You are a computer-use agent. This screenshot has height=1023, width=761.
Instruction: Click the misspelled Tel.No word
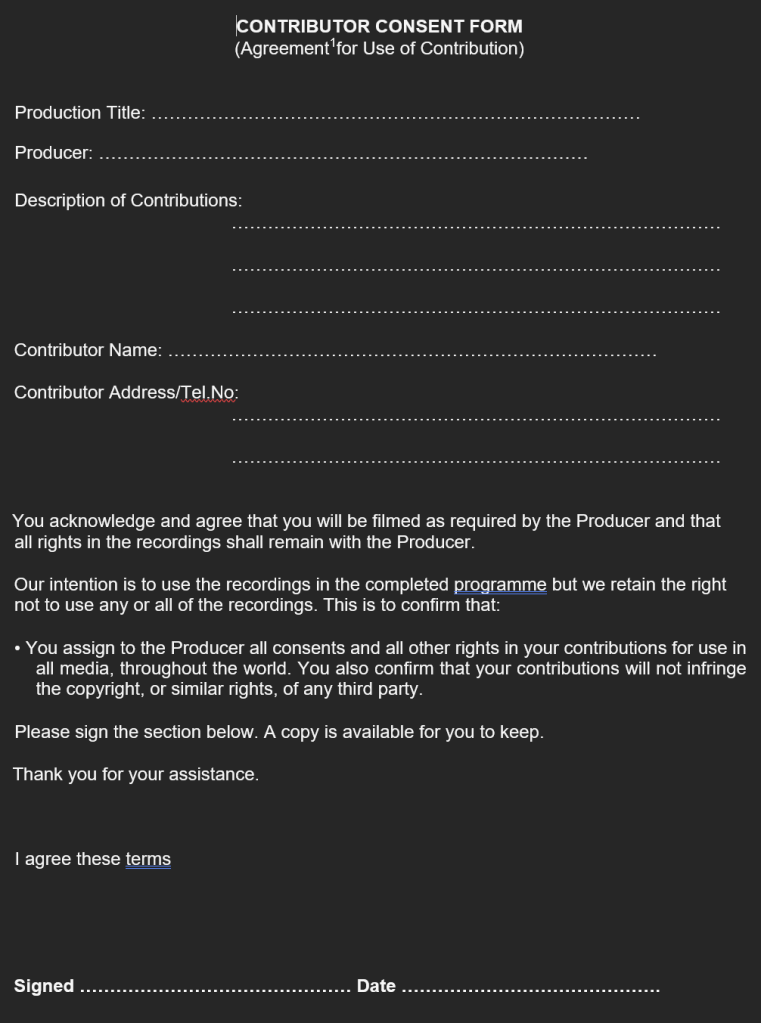pyautogui.click(x=208, y=393)
